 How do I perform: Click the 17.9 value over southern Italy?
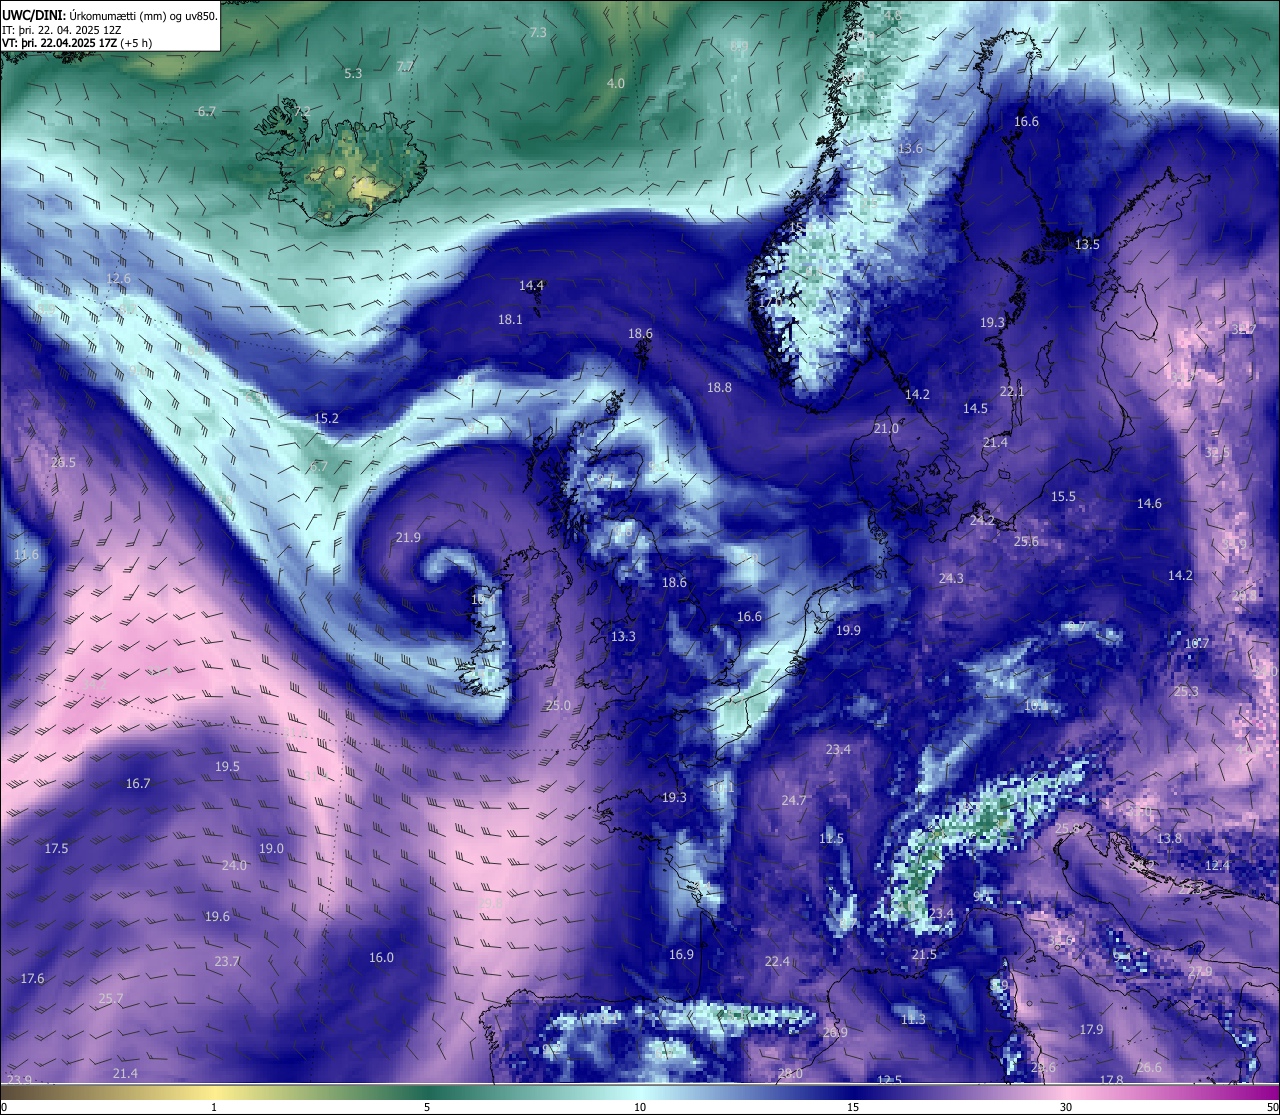1091,1030
